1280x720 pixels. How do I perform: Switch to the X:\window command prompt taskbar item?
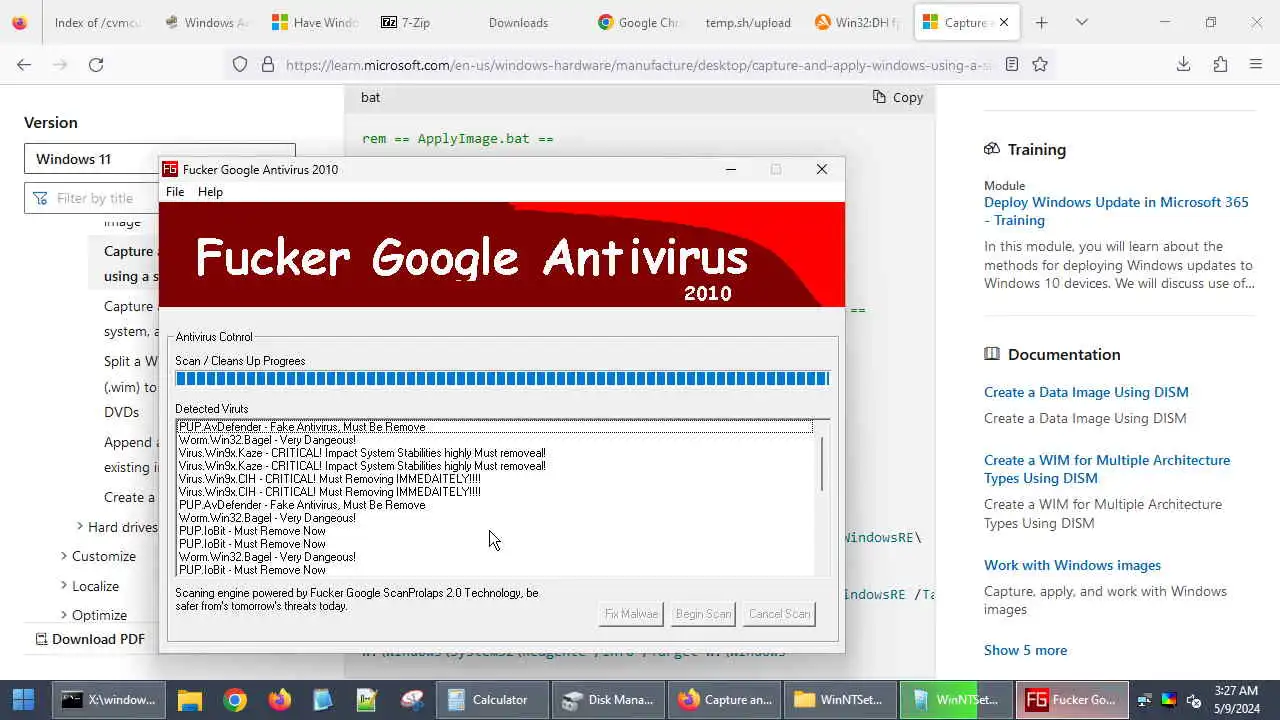(x=109, y=700)
